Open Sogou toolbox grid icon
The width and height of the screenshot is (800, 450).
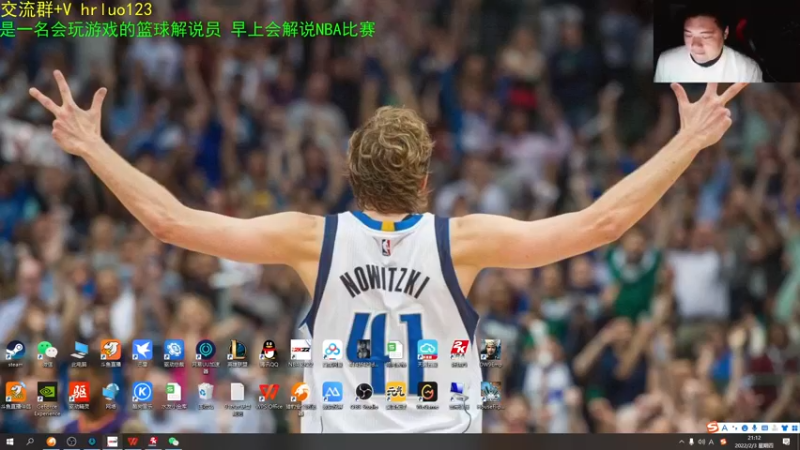(794, 428)
